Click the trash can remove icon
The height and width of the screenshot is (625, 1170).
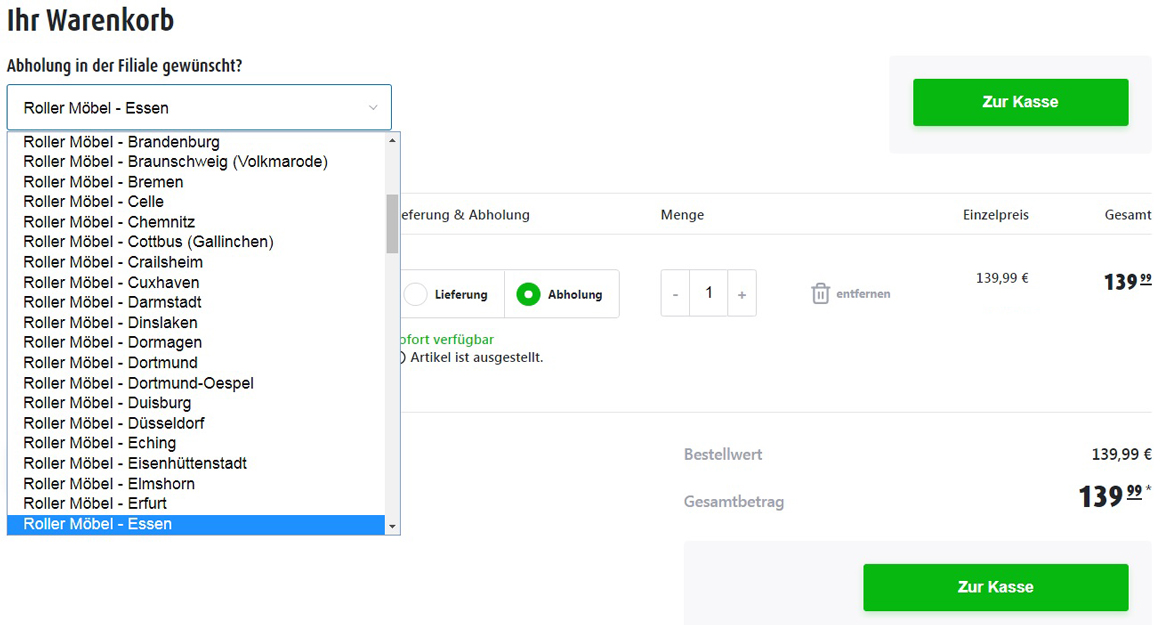click(x=820, y=293)
